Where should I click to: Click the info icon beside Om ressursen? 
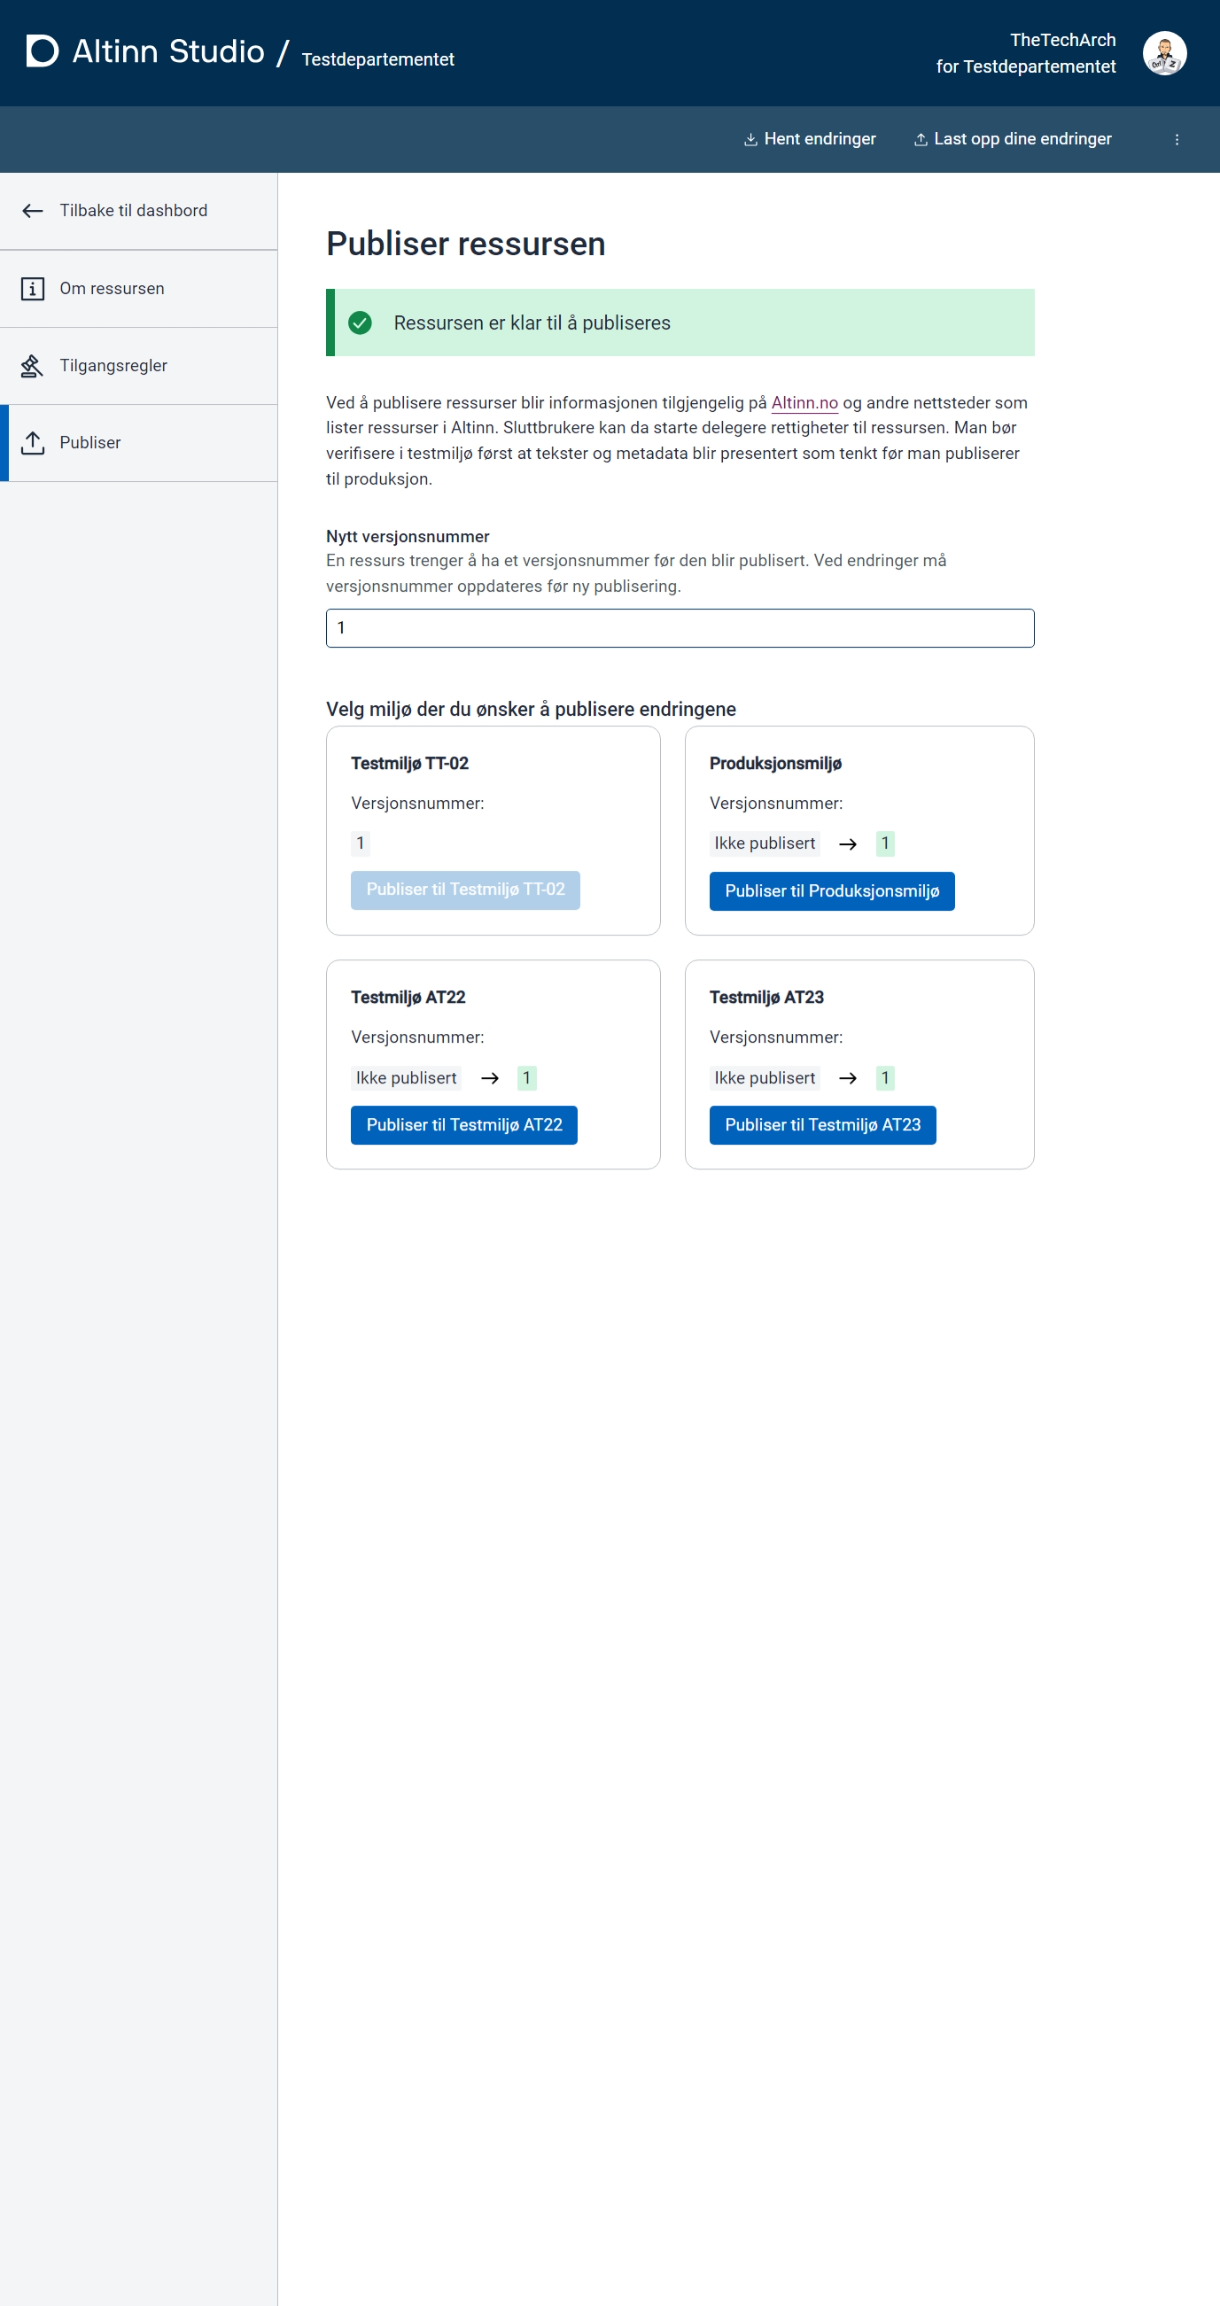point(33,289)
